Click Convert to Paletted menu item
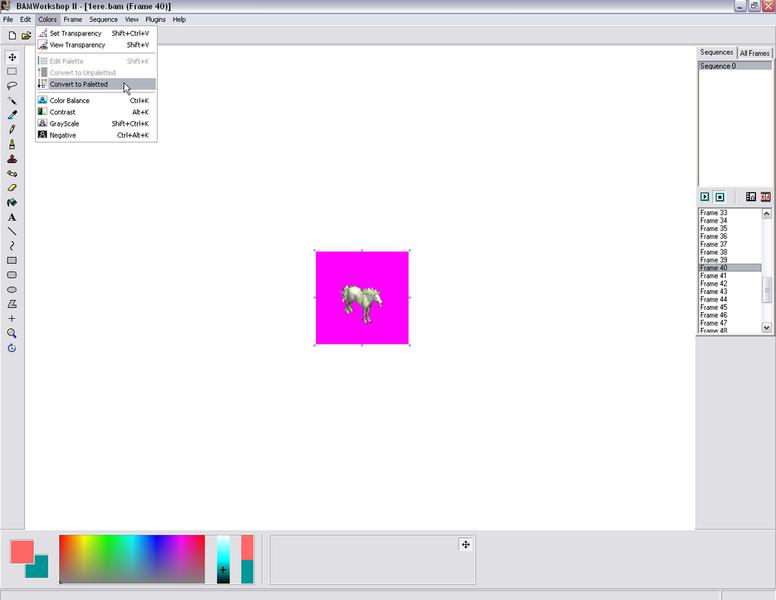Viewport: 776px width, 600px height. click(x=97, y=84)
